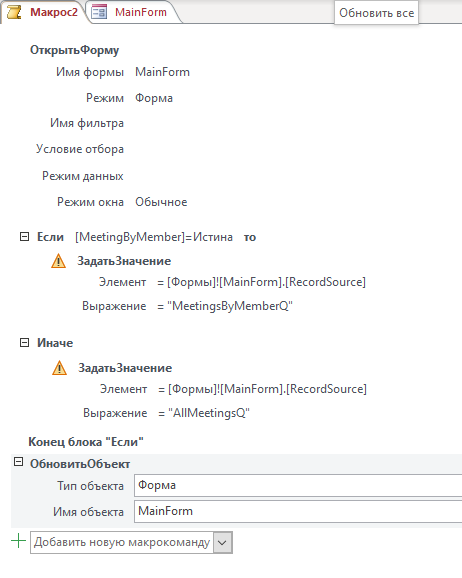This screenshot has height=578, width=462.
Task: Open the Добавить новую макрокоманду dropdown arrow
Action: (223, 542)
